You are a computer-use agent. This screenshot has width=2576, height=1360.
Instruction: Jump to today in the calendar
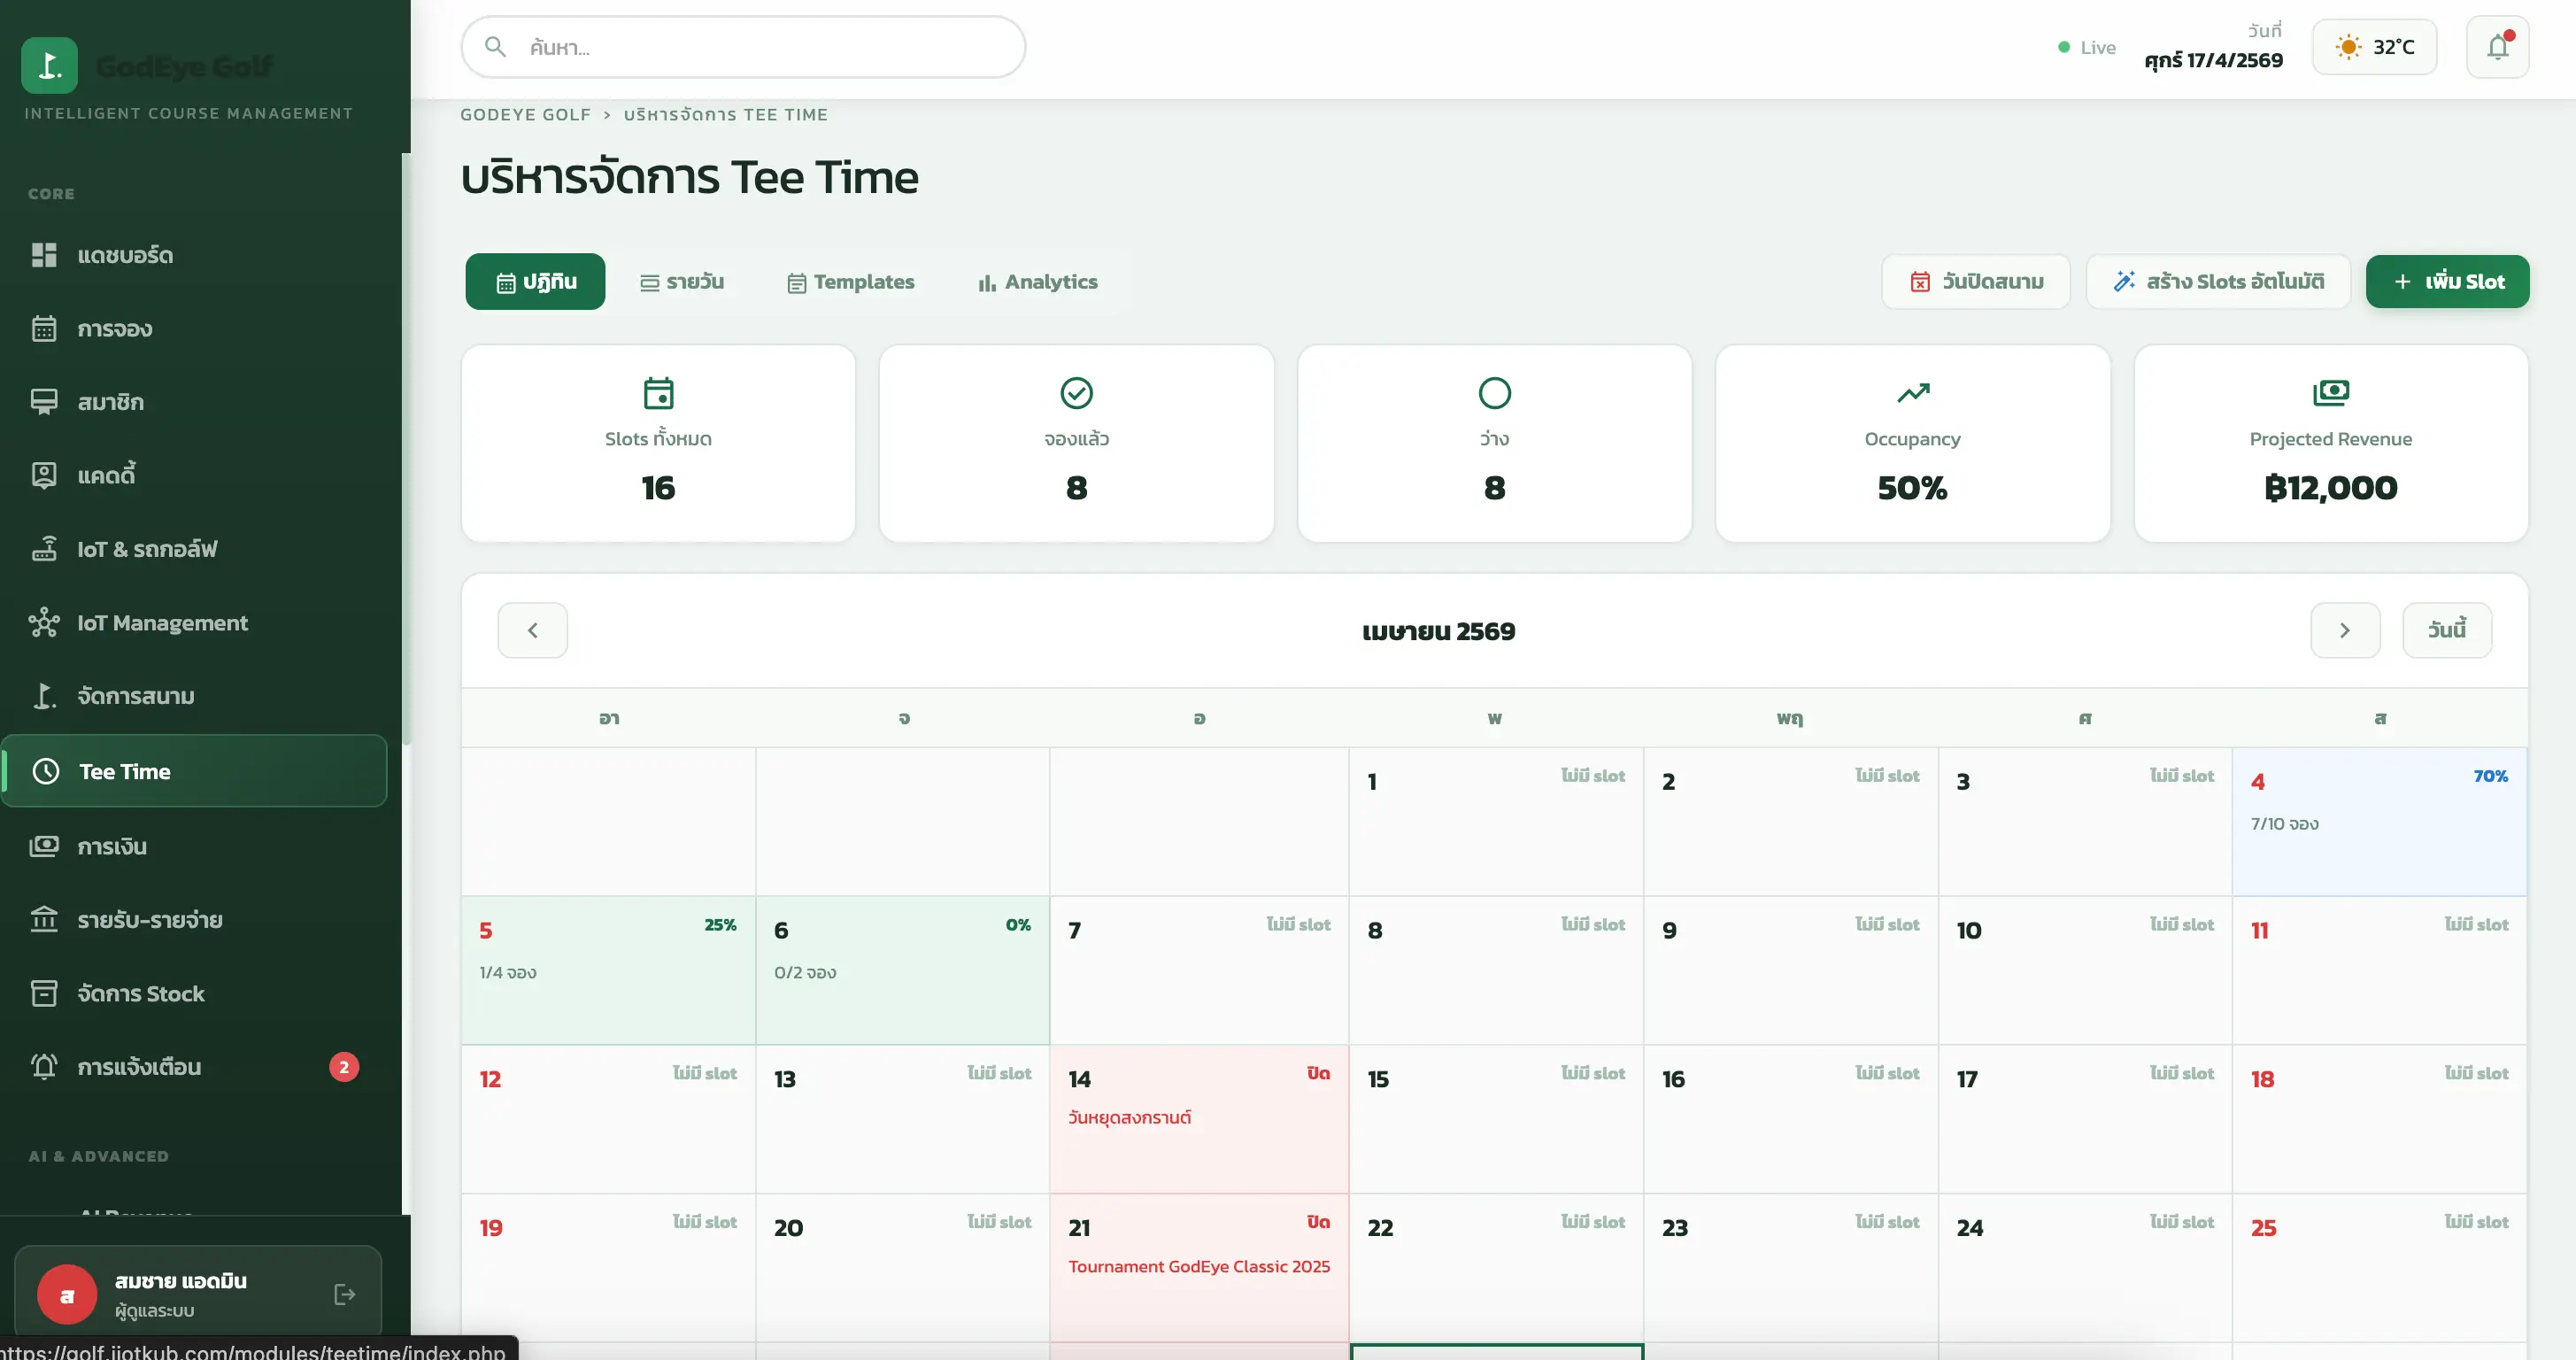tap(2446, 630)
